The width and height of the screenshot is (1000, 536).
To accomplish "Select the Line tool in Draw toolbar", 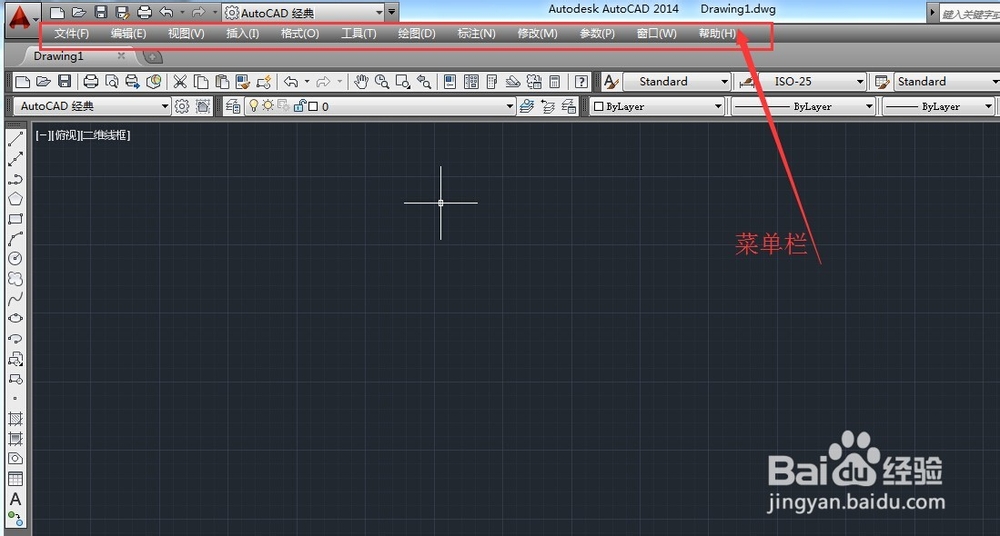I will [x=15, y=139].
